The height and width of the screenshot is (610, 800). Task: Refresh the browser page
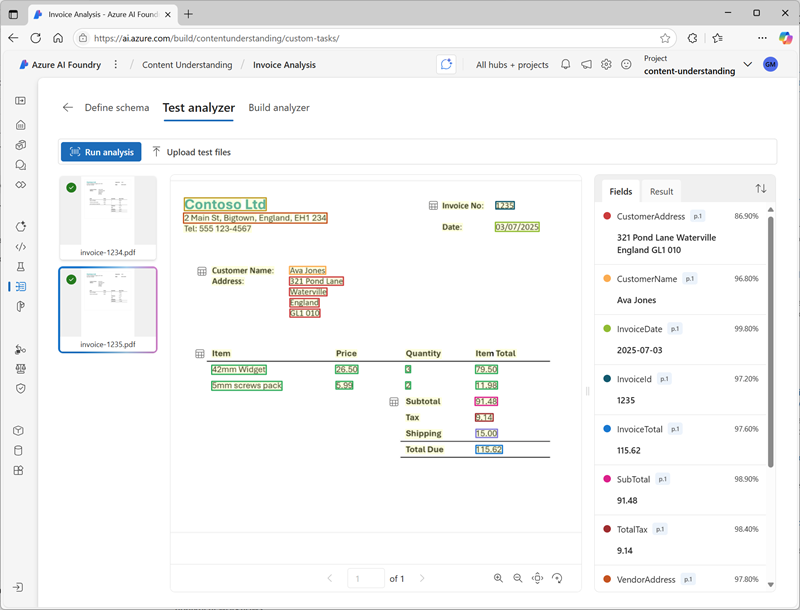coord(35,38)
